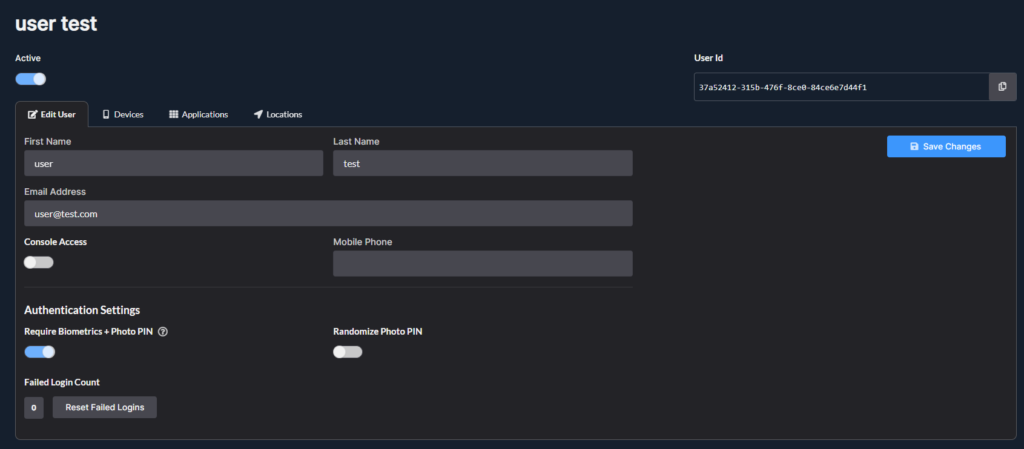Viewport: 1024px width, 449px height.
Task: Toggle the Active switch off
Action: (x=31, y=79)
